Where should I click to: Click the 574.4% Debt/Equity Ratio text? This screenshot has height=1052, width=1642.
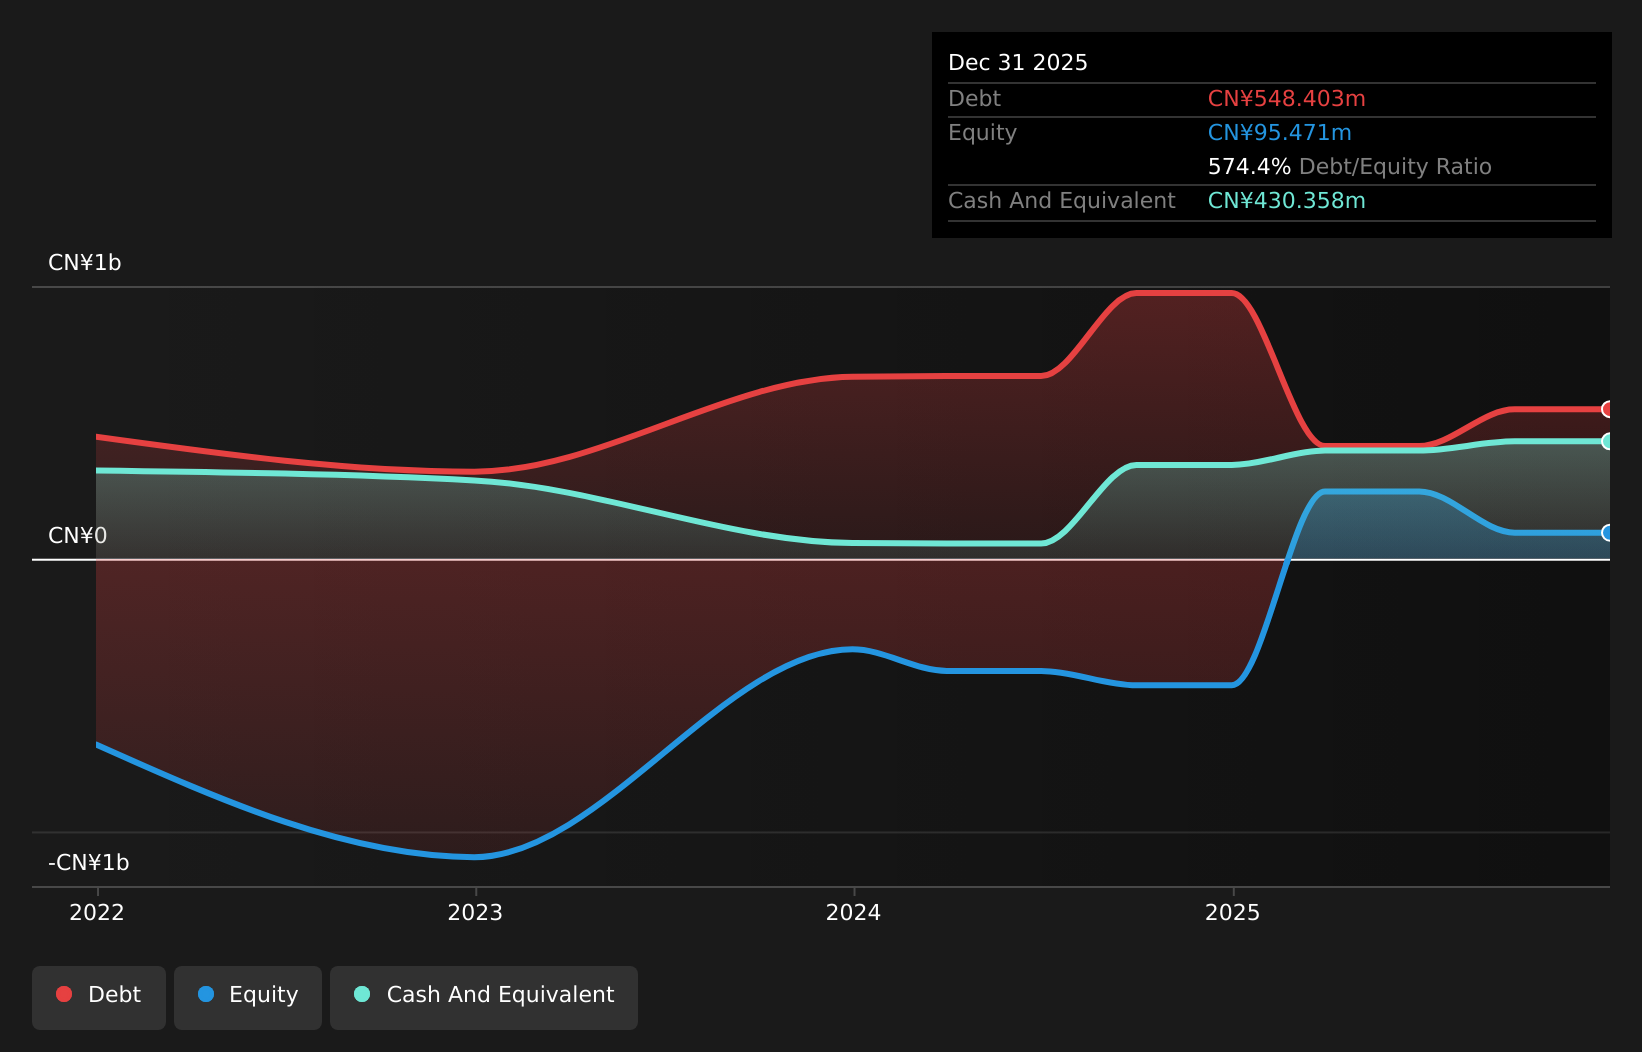click(1350, 167)
